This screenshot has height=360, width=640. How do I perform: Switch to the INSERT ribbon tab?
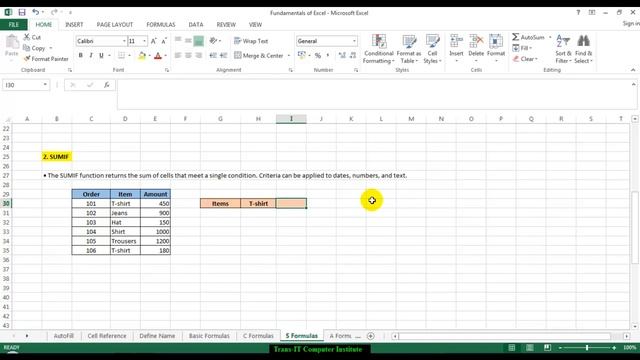click(74, 24)
